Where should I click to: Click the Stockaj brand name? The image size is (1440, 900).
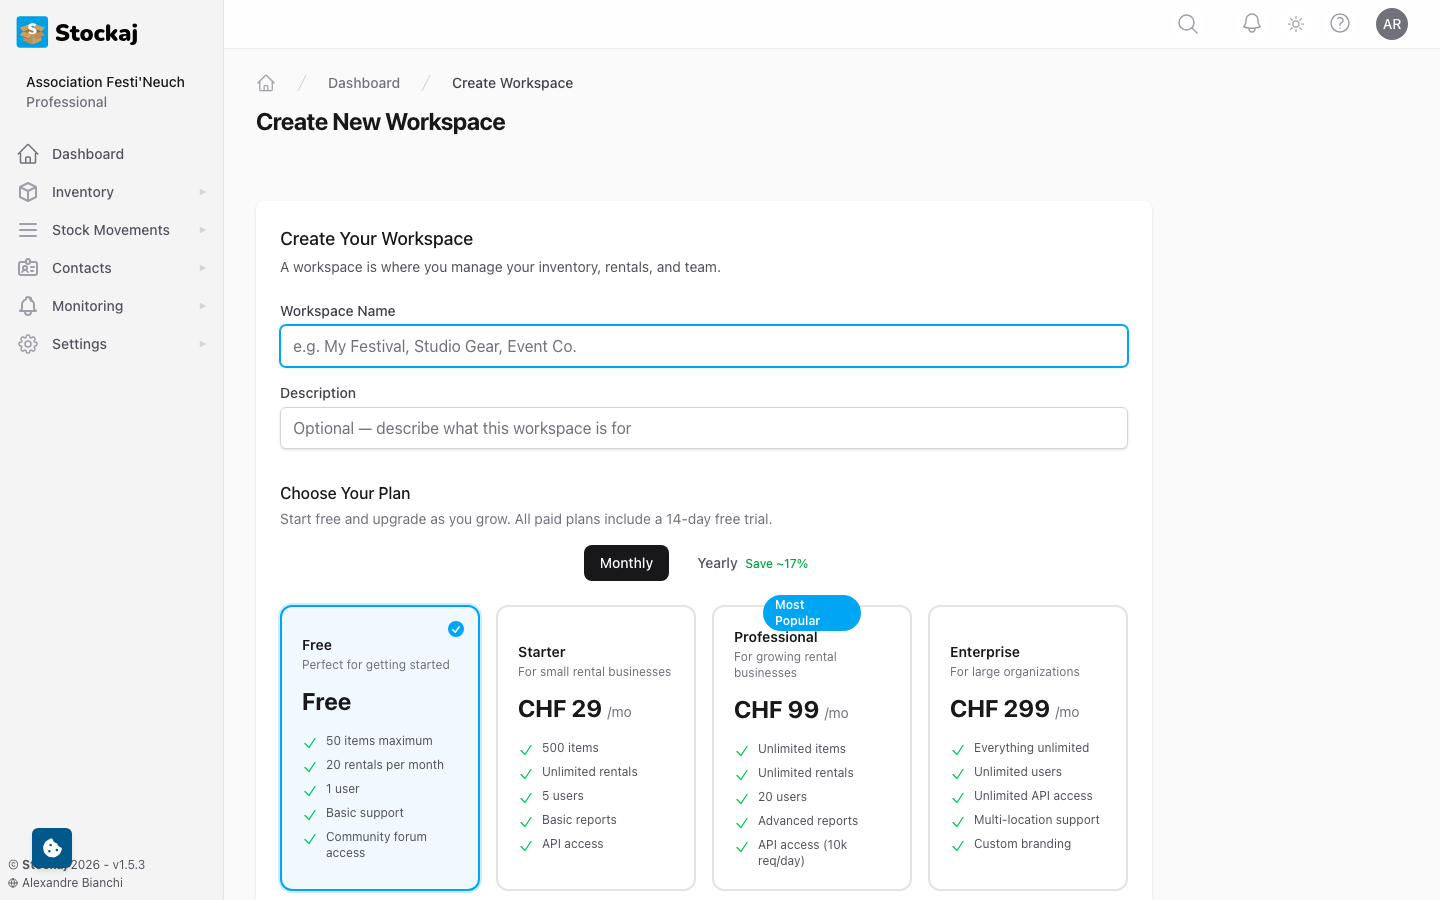pos(96,32)
